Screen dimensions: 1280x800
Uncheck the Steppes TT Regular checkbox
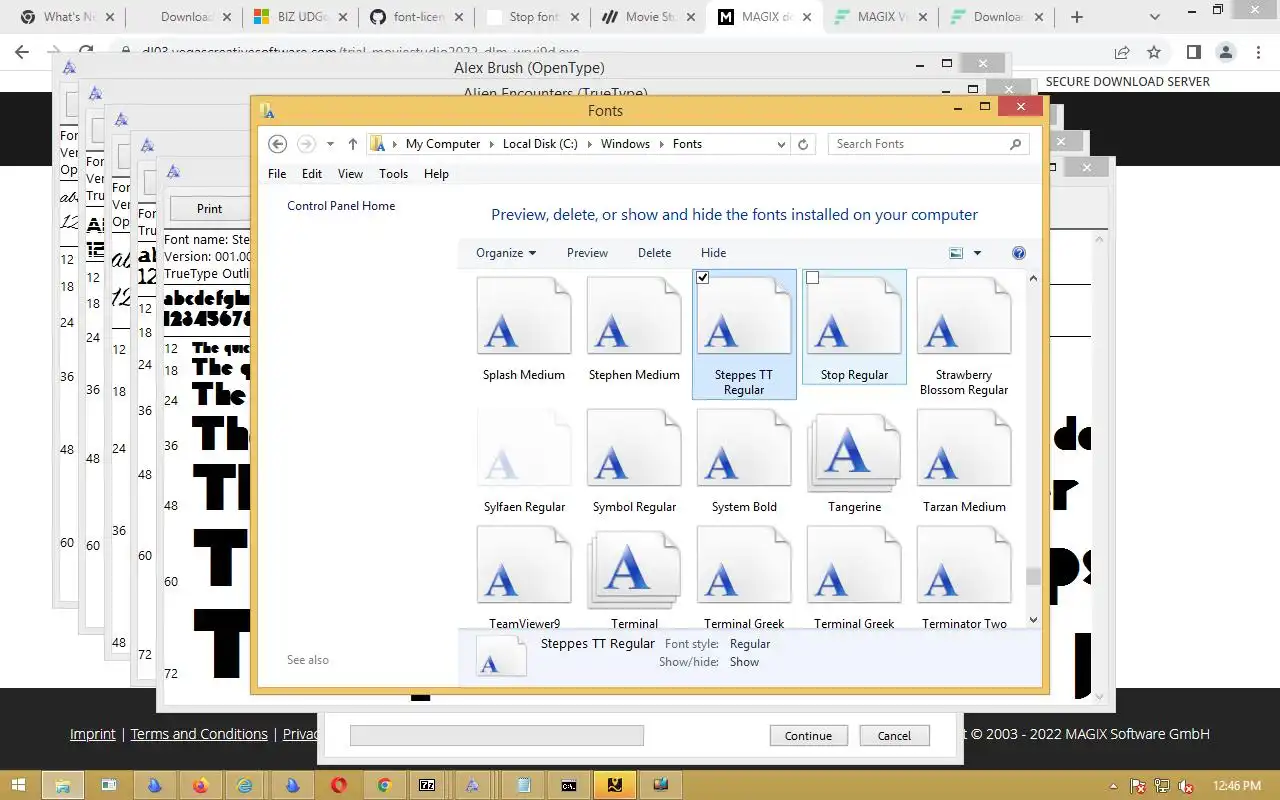pyautogui.click(x=703, y=278)
